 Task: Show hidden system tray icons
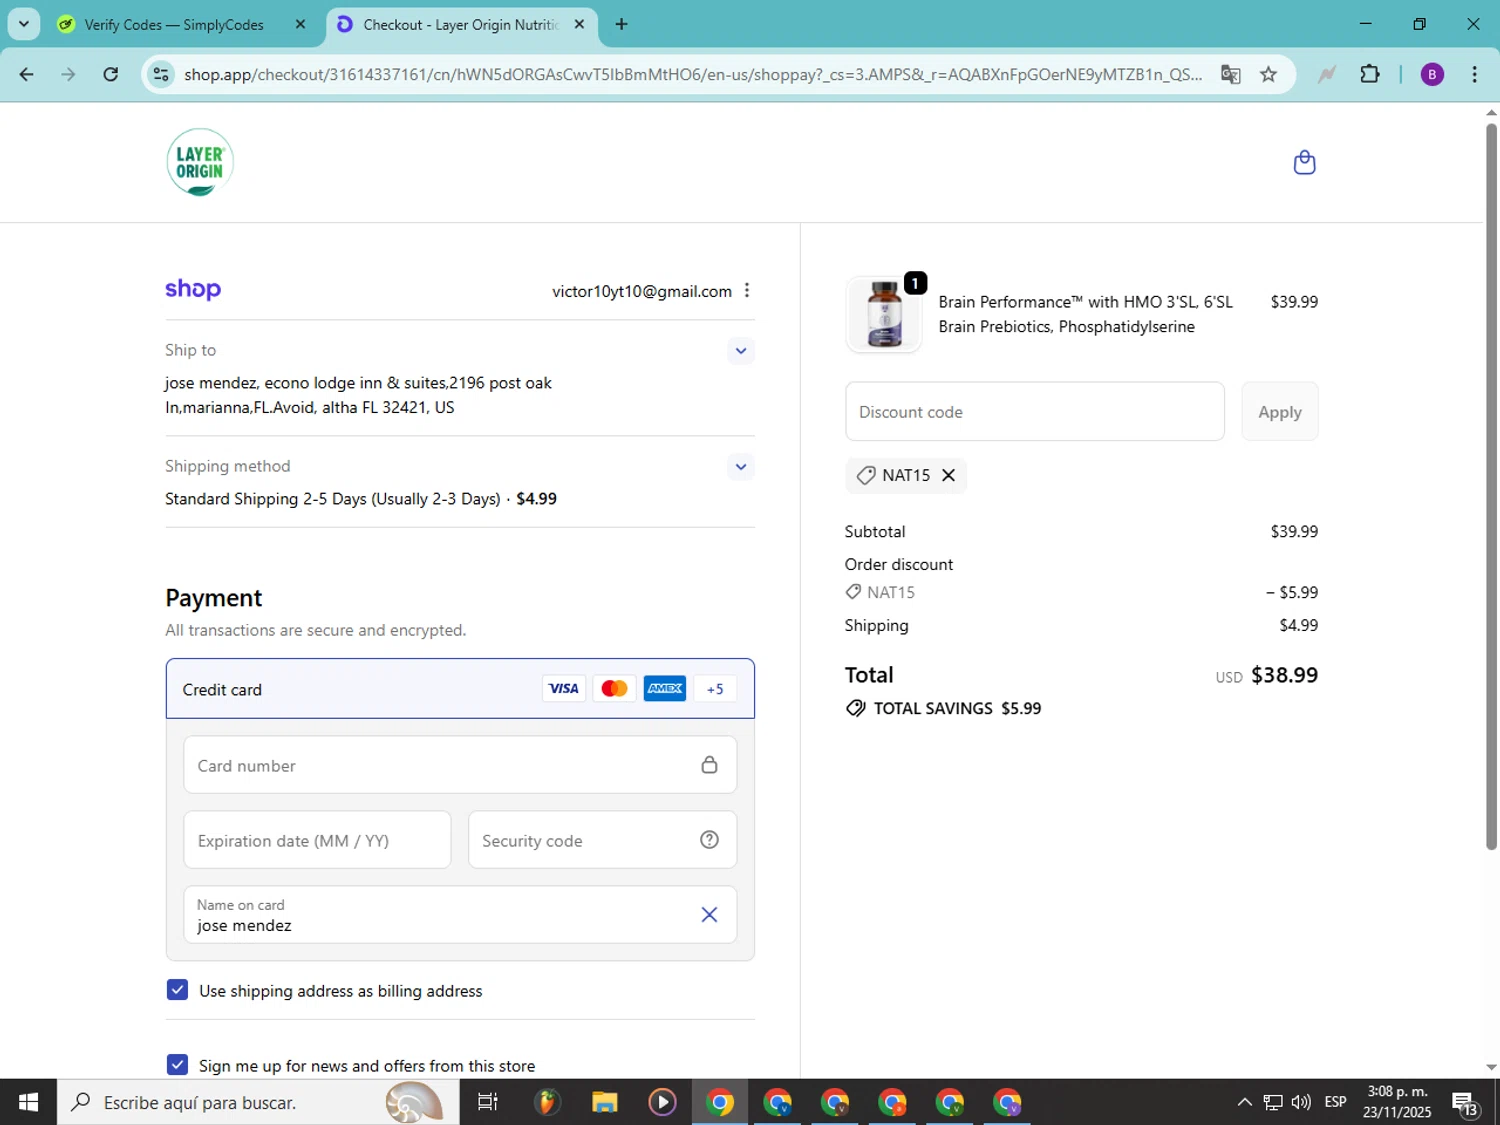(x=1244, y=1102)
